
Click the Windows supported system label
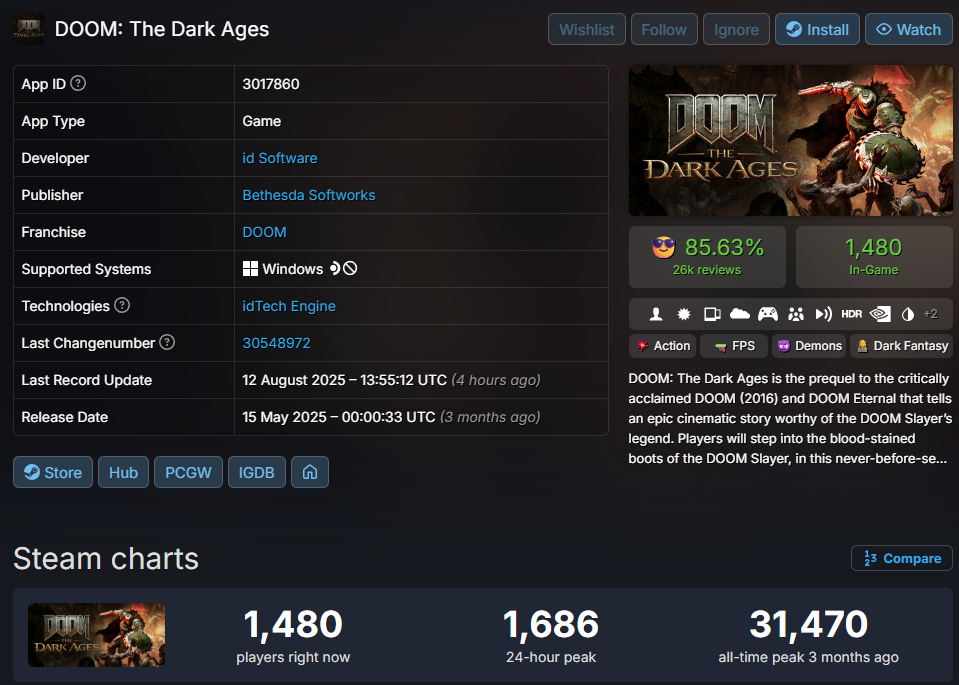coord(283,269)
